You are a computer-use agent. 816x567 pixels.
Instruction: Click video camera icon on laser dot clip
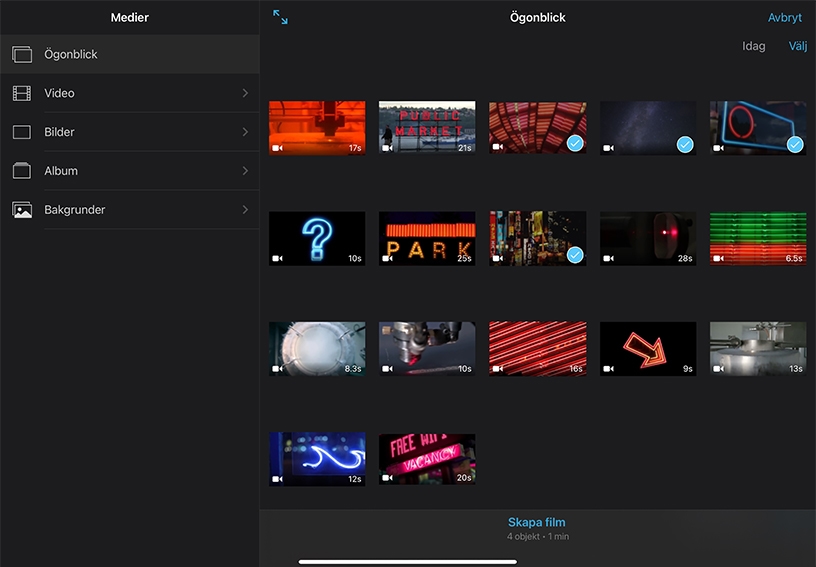pos(608,258)
